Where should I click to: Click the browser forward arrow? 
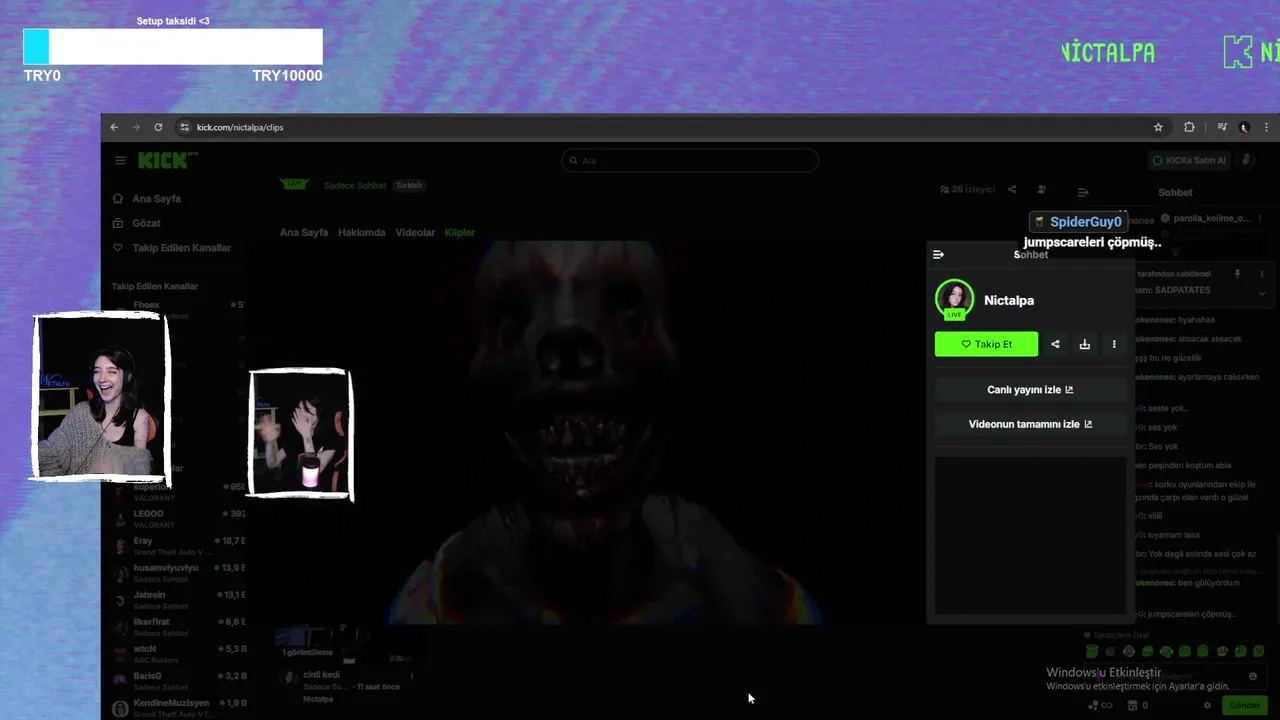pos(136,127)
